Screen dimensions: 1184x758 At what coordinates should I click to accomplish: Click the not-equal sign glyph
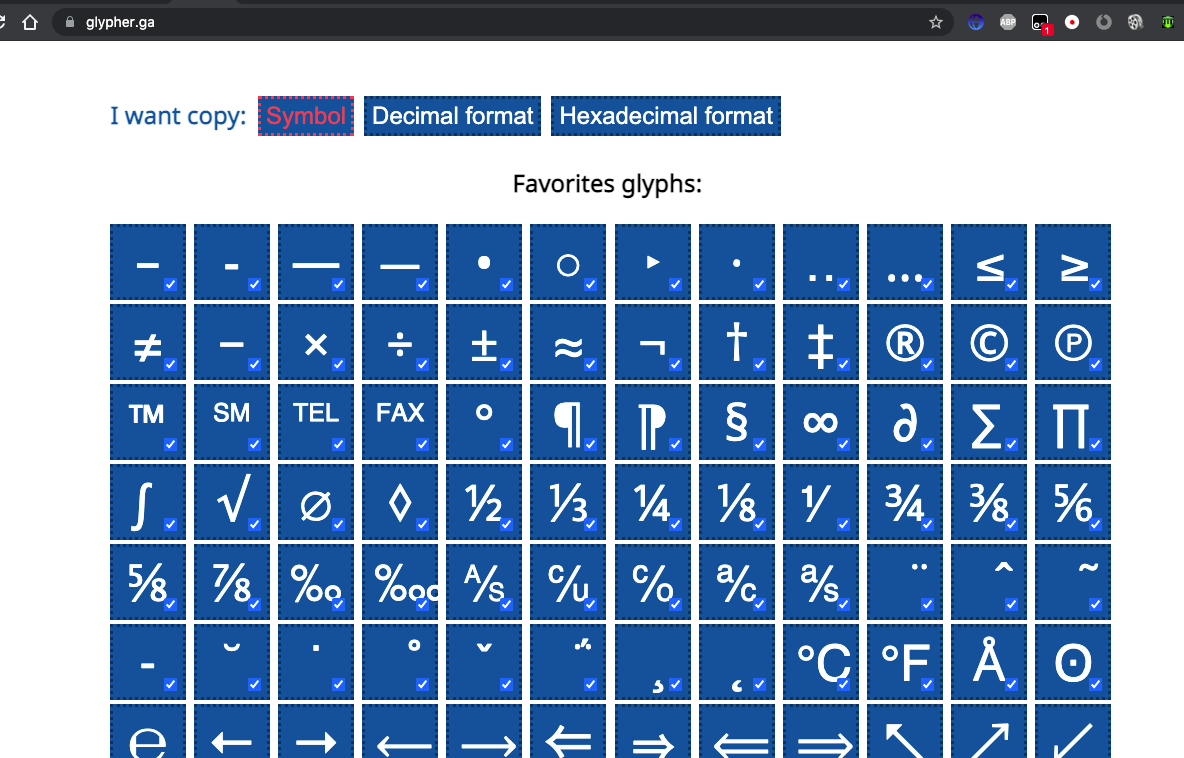(x=148, y=340)
